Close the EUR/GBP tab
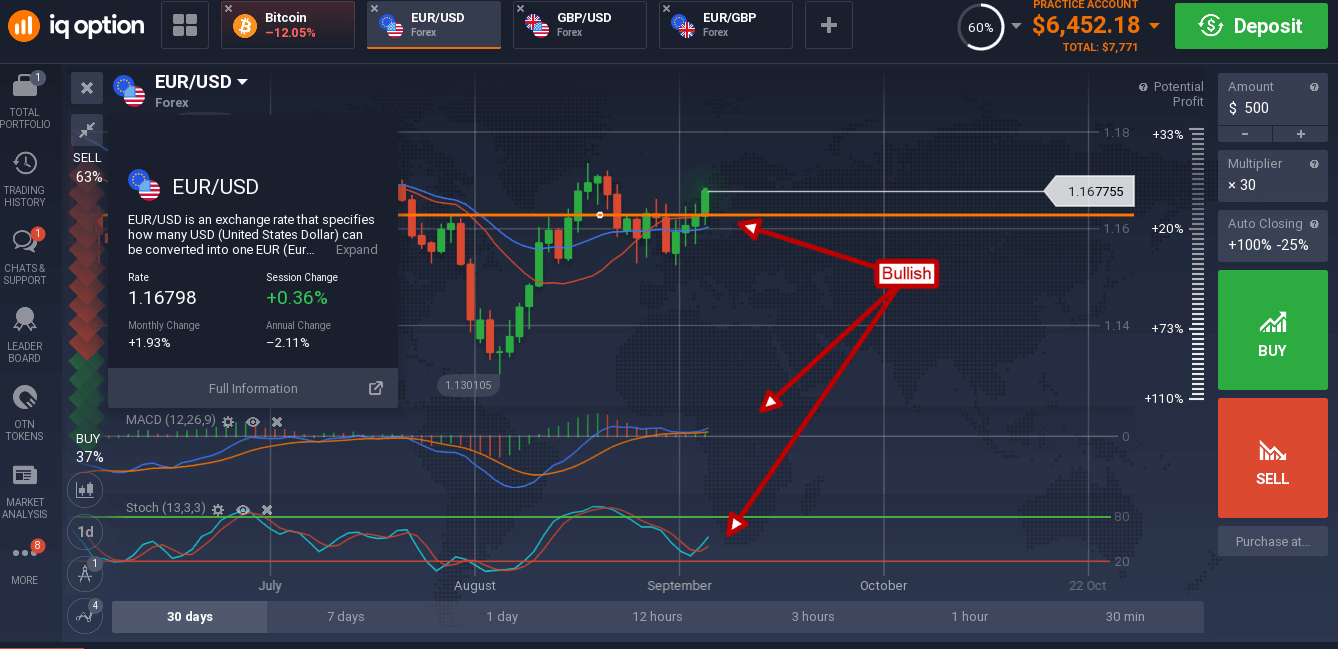The width and height of the screenshot is (1338, 649). [x=667, y=8]
